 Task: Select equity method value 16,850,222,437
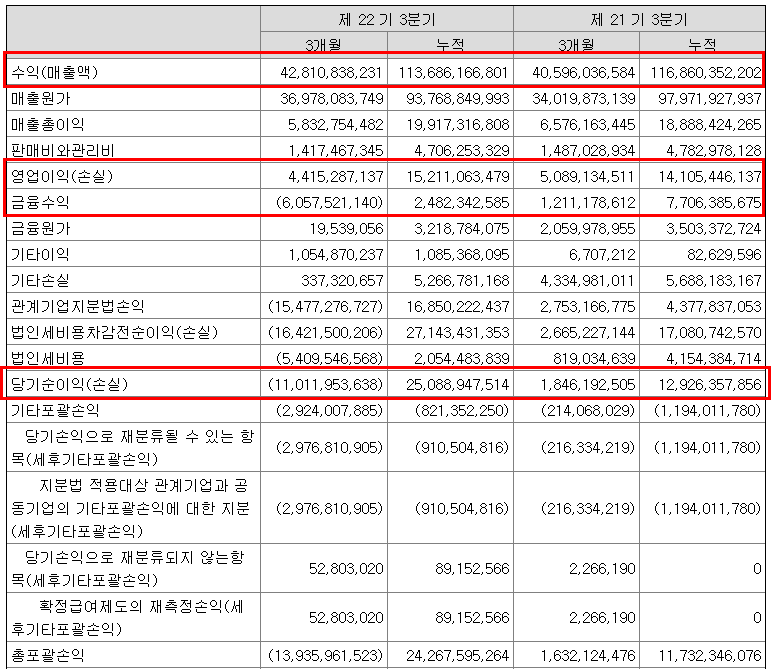pos(457,307)
